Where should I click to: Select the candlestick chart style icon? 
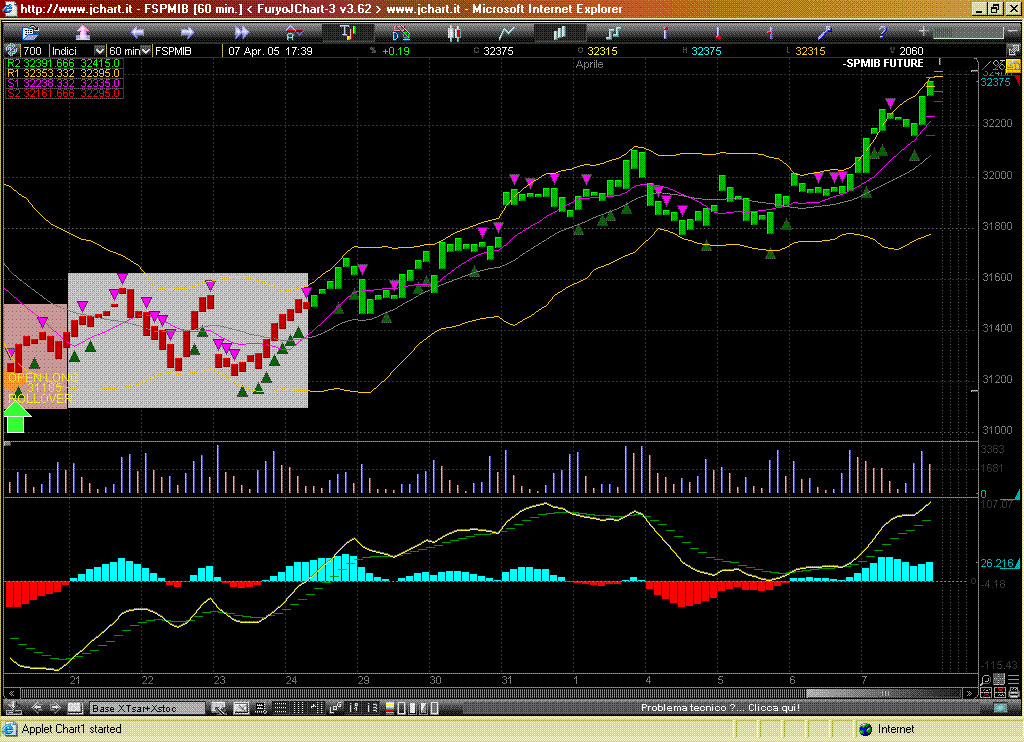[455, 32]
